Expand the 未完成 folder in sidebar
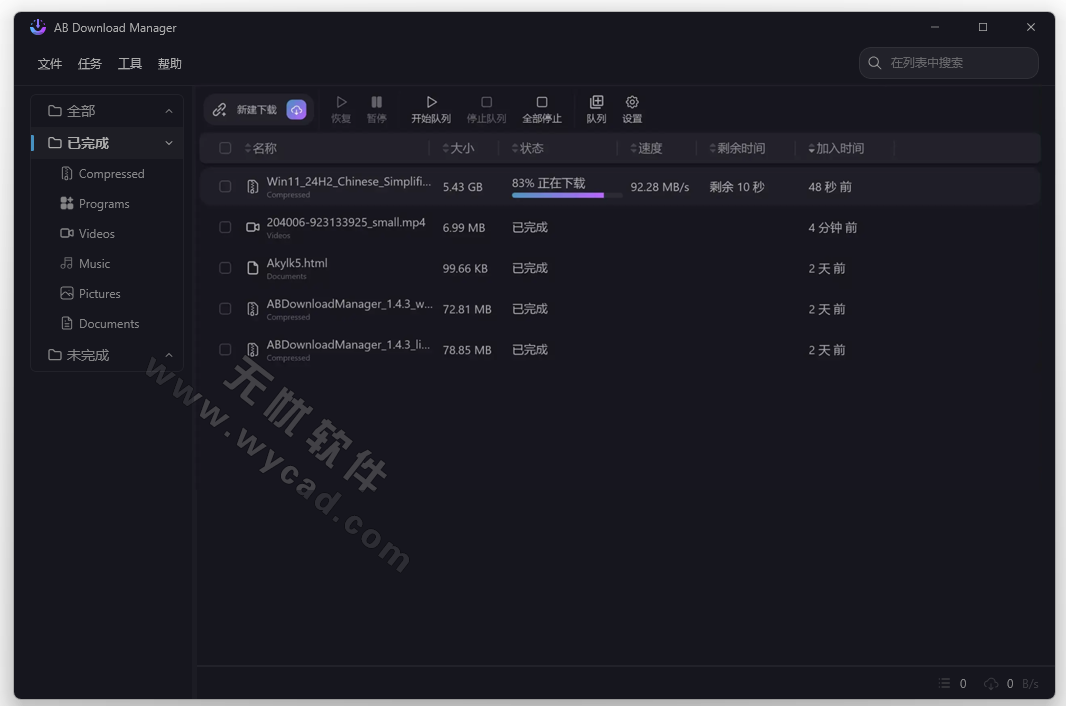Screen dimensions: 1066x706 click(168, 354)
